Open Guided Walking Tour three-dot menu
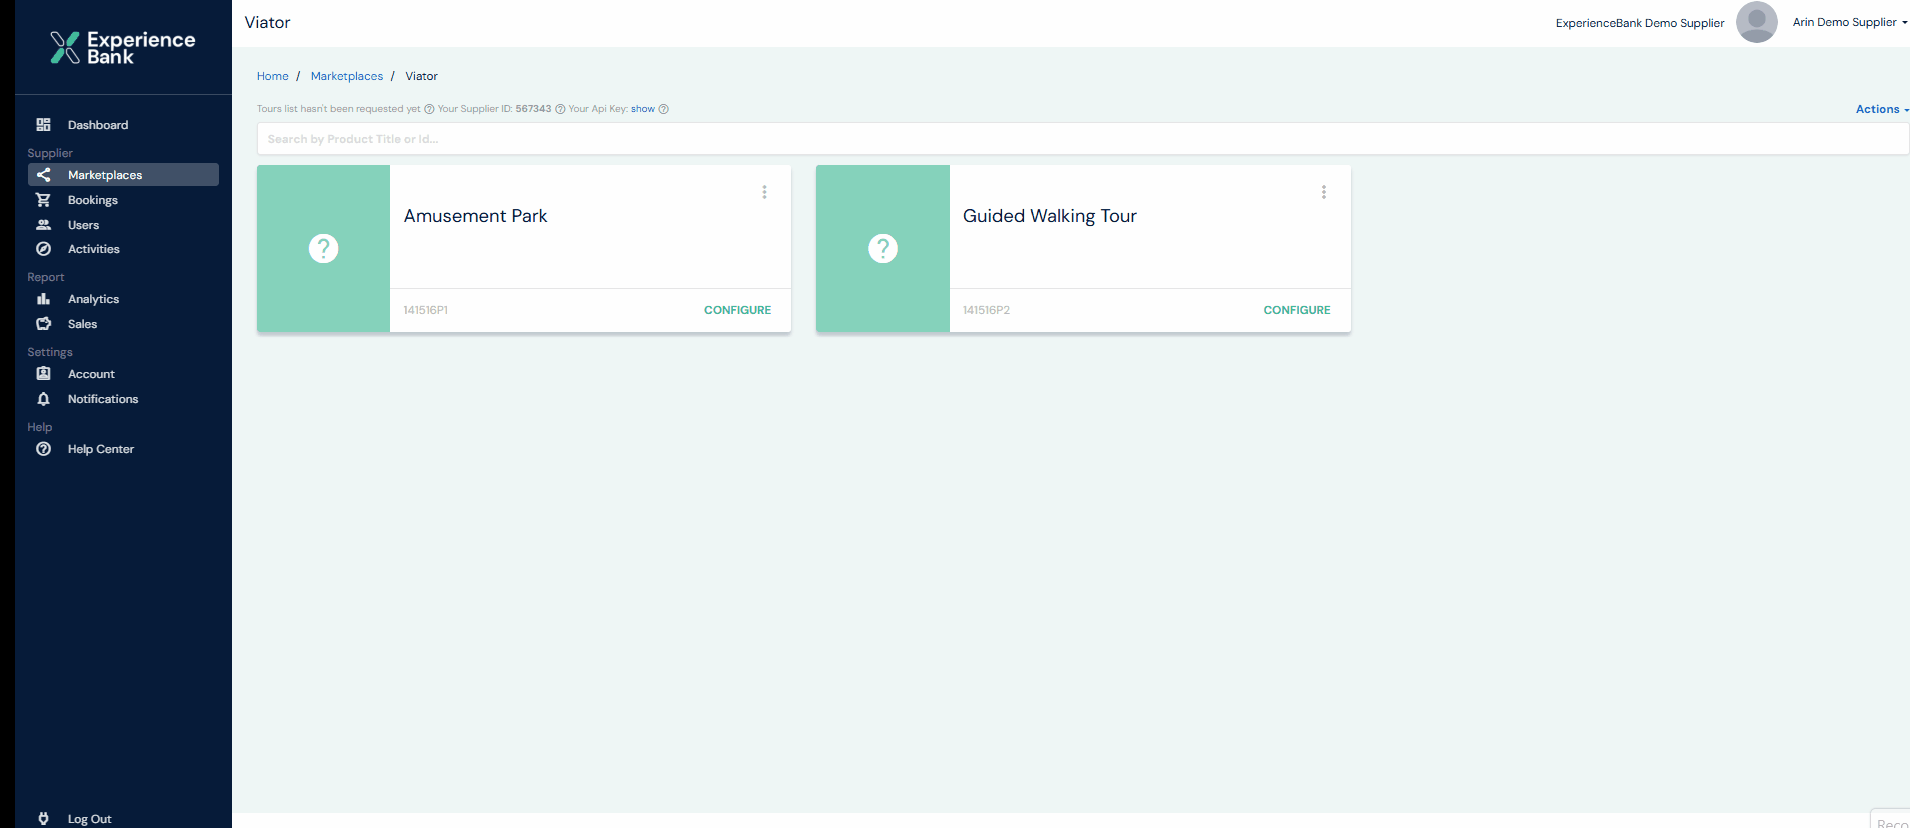The image size is (1910, 828). (1323, 192)
